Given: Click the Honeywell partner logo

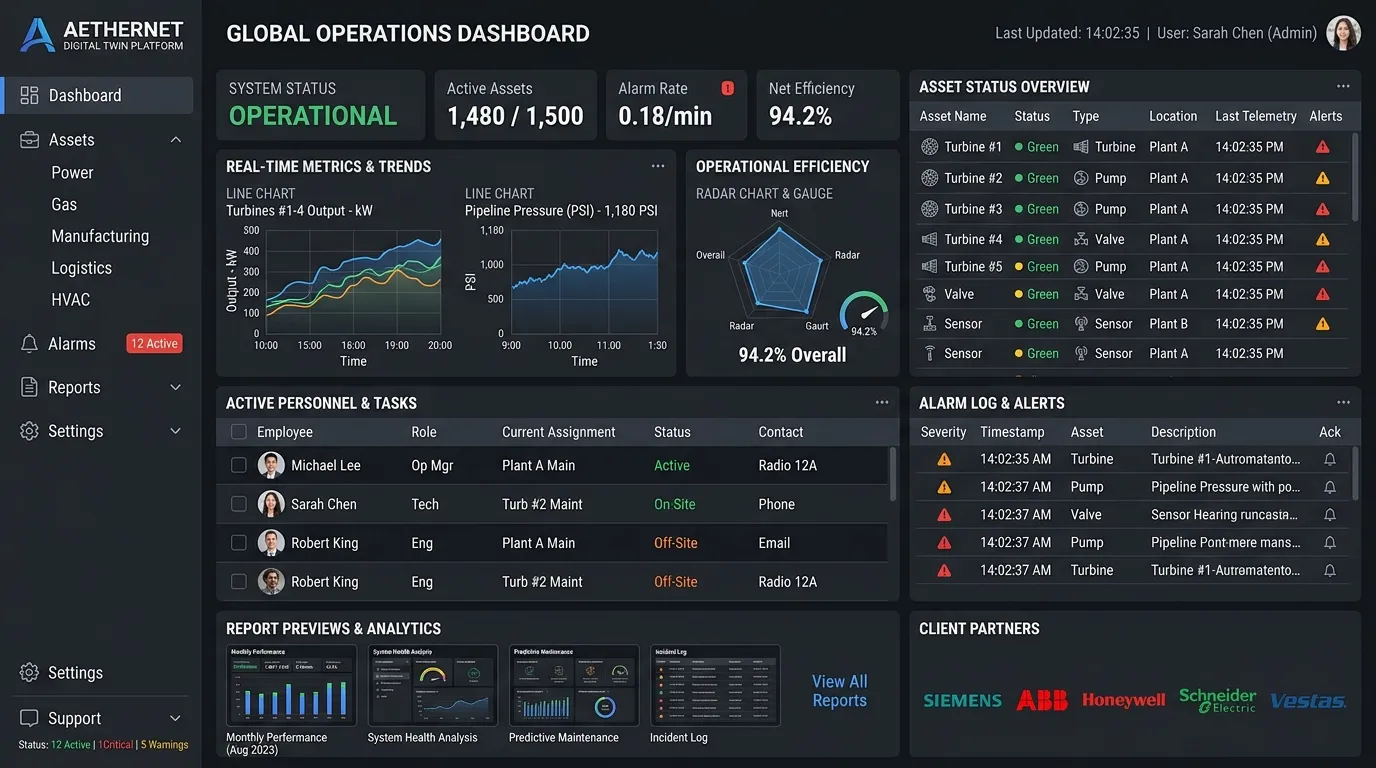Looking at the screenshot, I should click(x=1124, y=700).
